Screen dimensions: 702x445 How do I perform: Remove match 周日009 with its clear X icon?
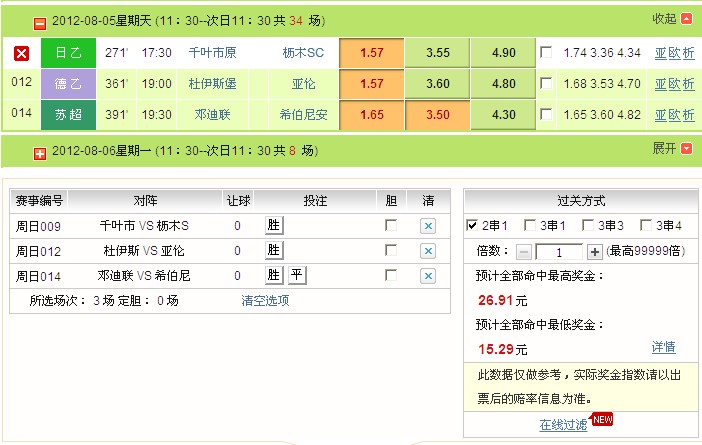coord(428,226)
